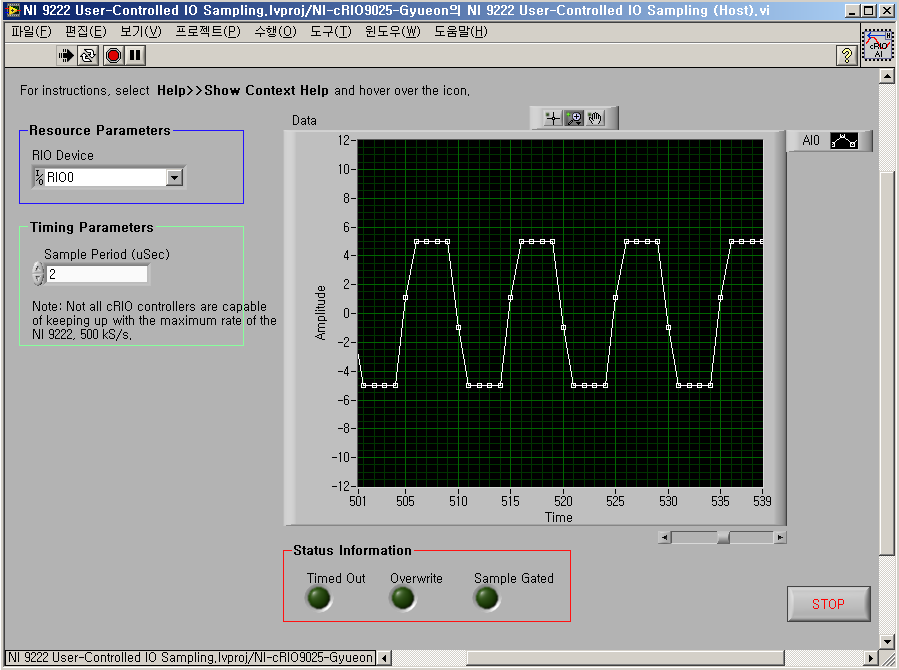Click the window horizontal scrollbar left arrow

coord(384,658)
